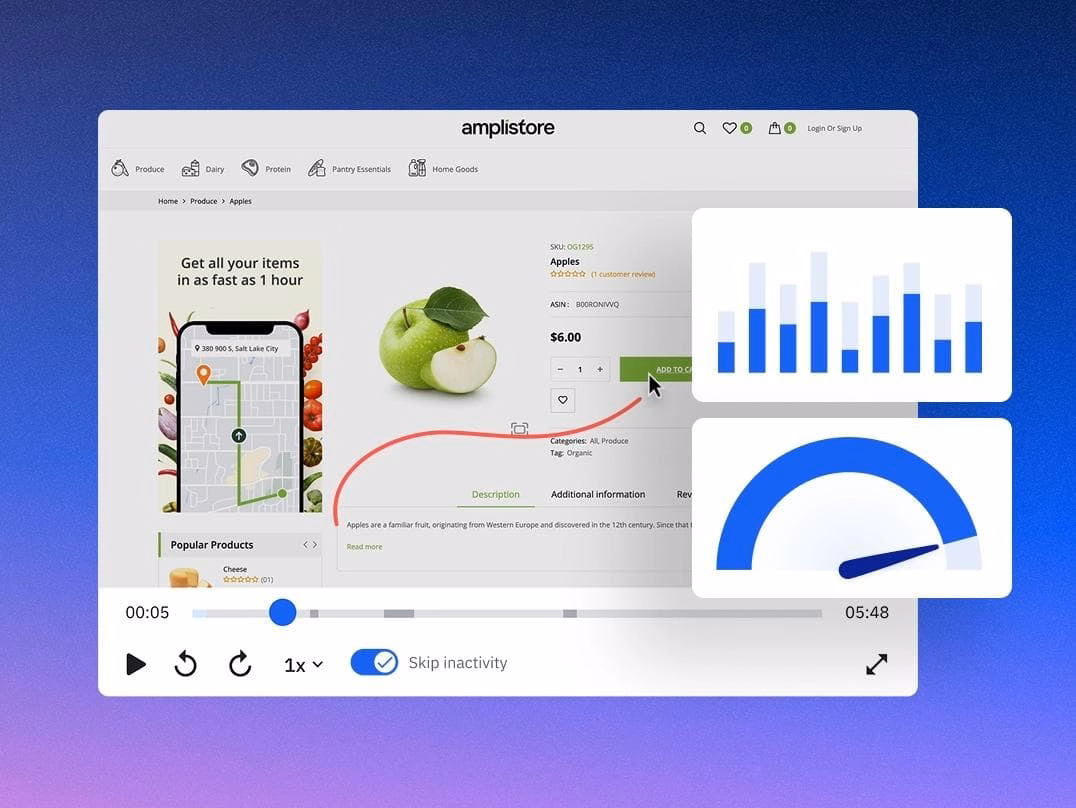Decrease quantity with the minus button
Image resolution: width=1076 pixels, height=808 pixels.
(560, 369)
